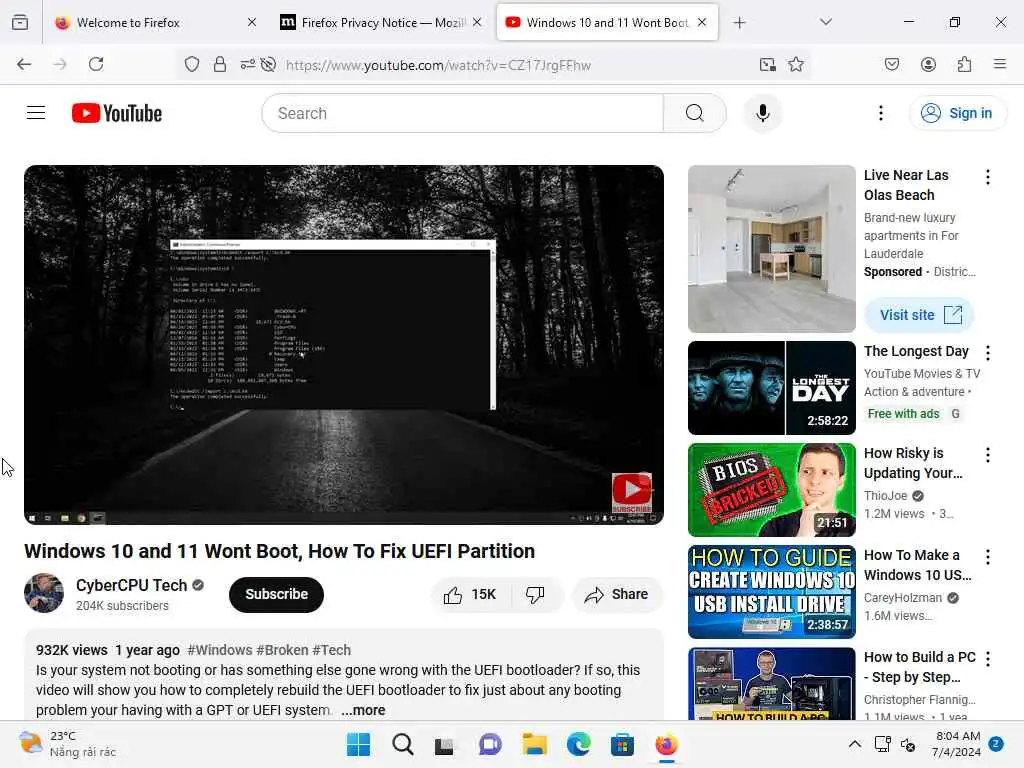Image resolution: width=1024 pixels, height=768 pixels.
Task: Open Windows Start menu
Action: [x=358, y=744]
